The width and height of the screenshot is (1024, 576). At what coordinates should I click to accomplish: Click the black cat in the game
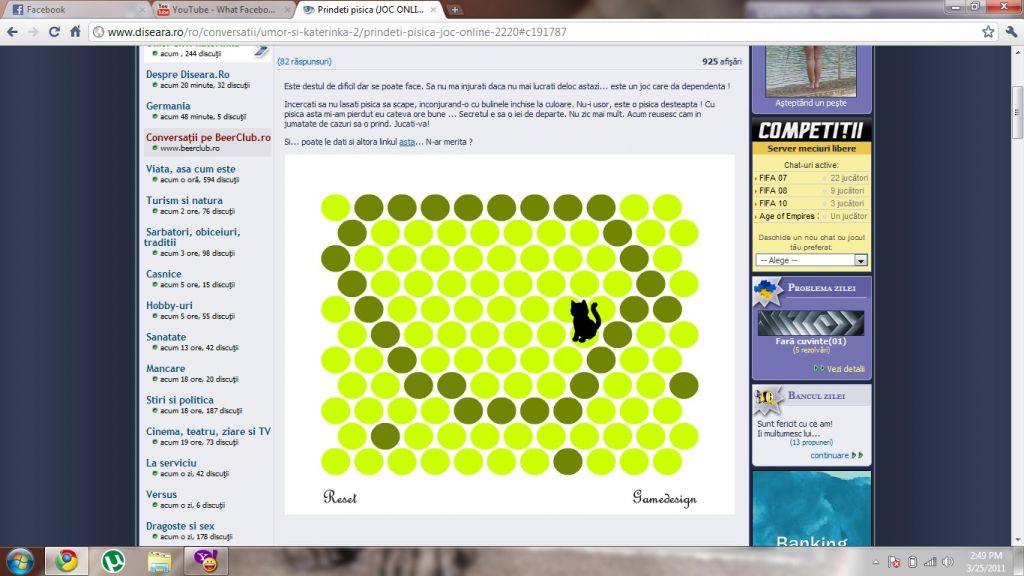tap(584, 321)
